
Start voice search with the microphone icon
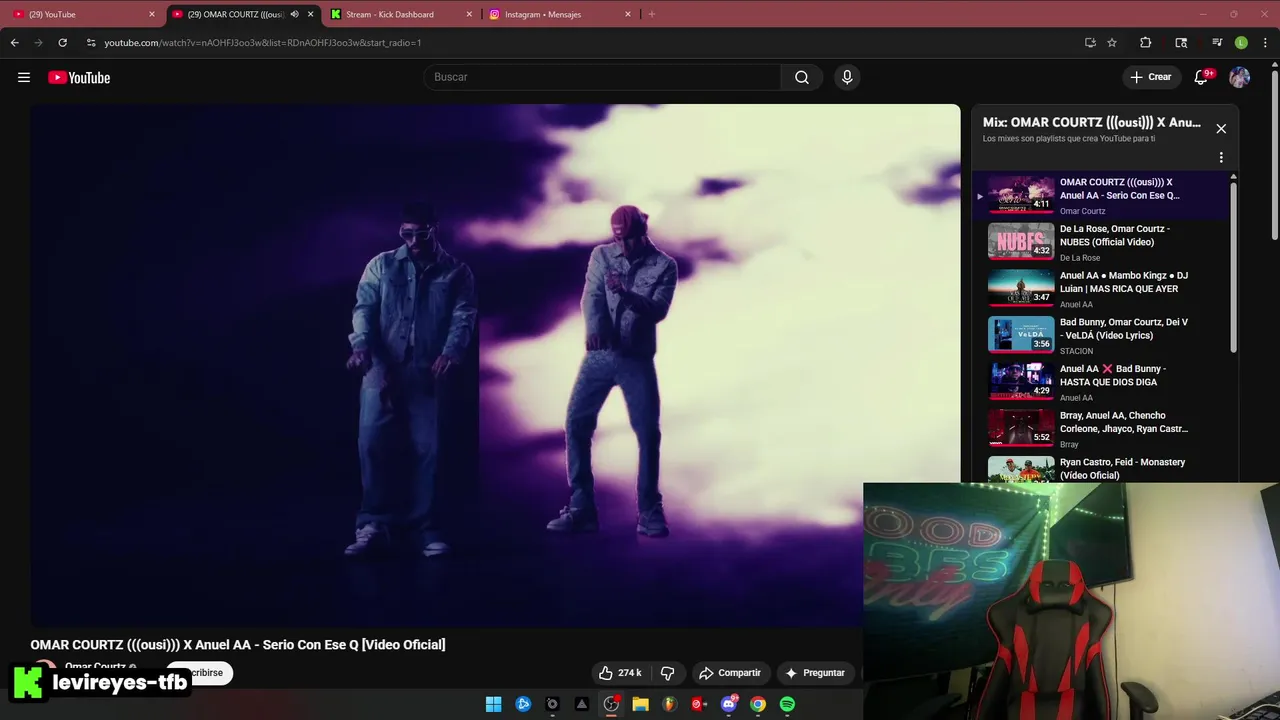[x=847, y=77]
